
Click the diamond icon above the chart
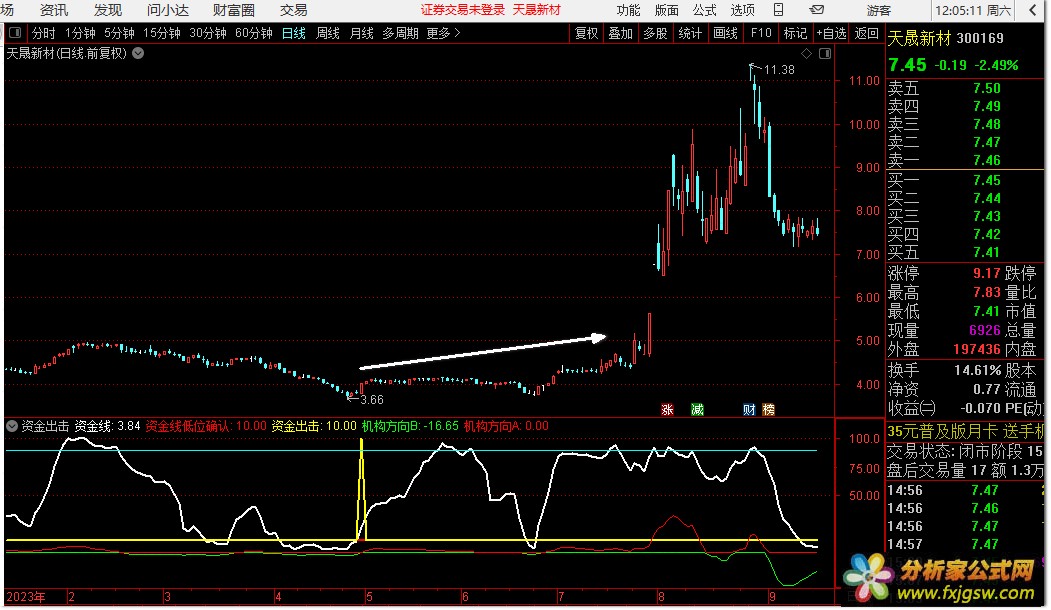coord(806,54)
